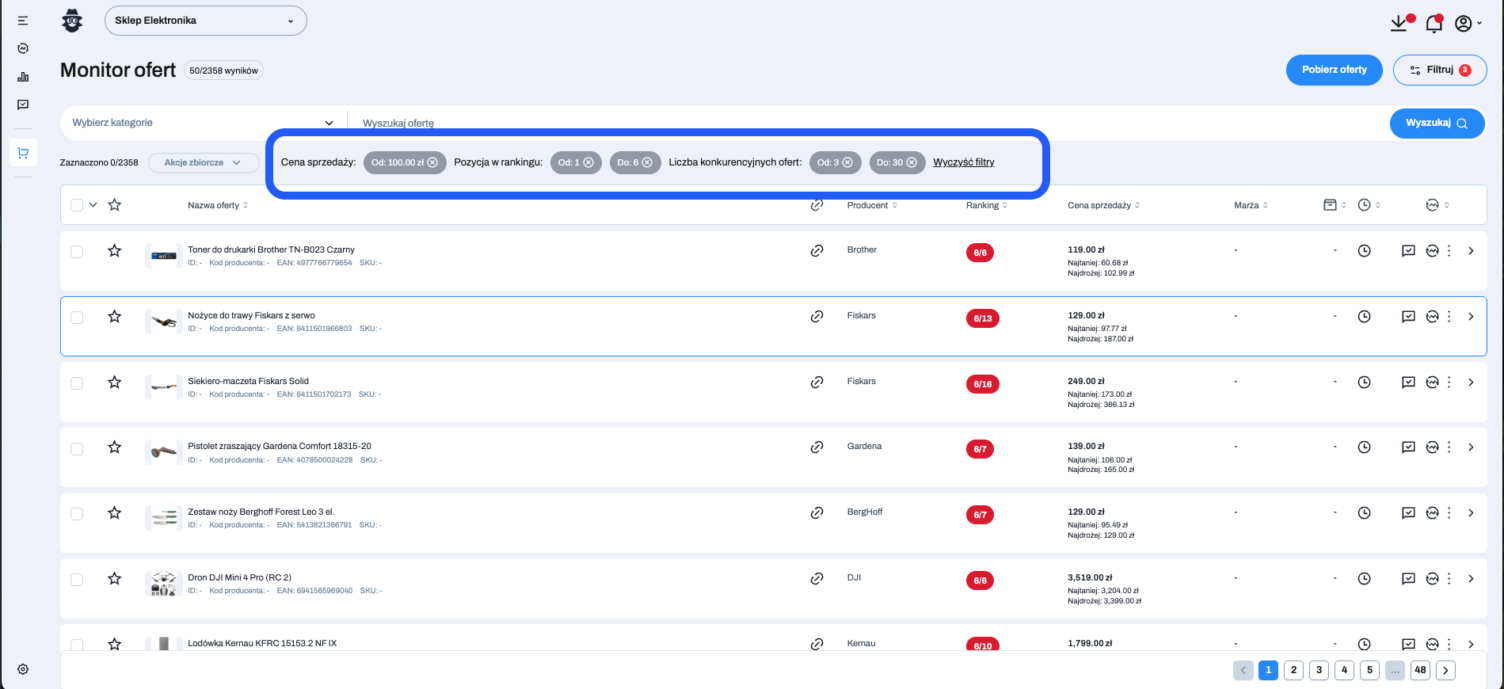Expand the 'Wybierz kategorie' dropdown
Viewport: 1504px width, 689px height.
[x=203, y=122]
